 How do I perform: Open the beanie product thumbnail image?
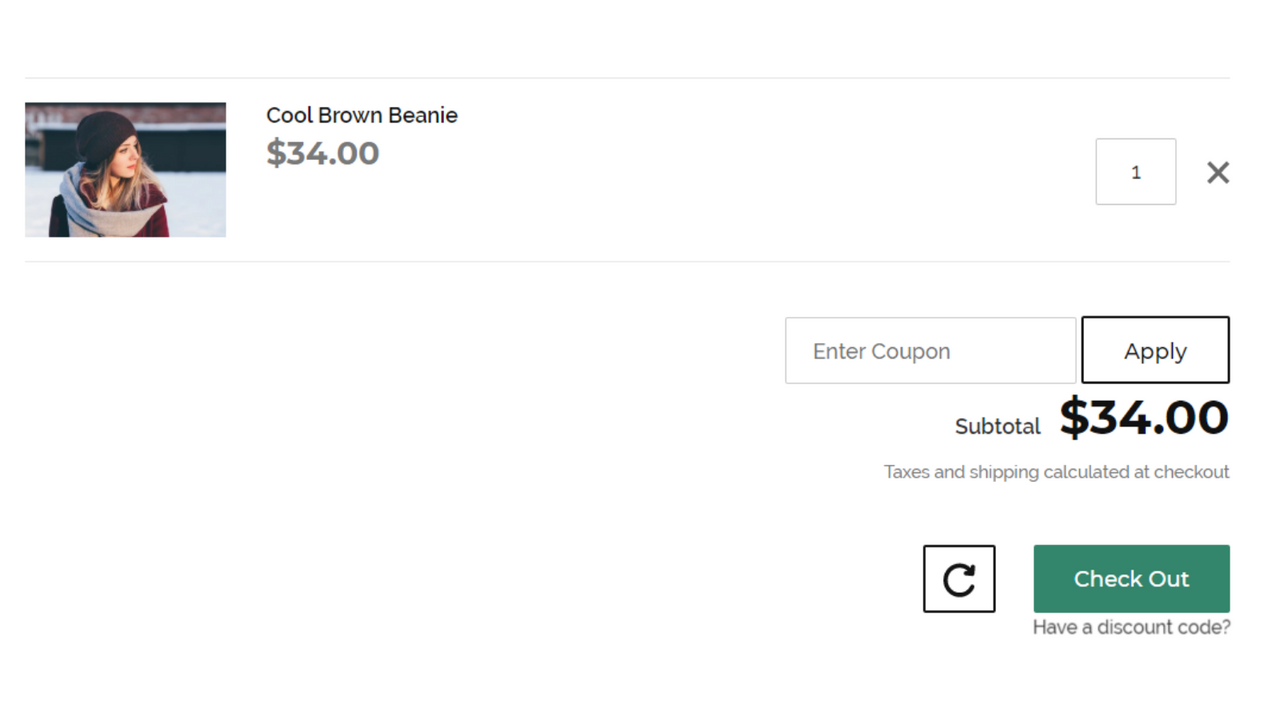(x=125, y=169)
